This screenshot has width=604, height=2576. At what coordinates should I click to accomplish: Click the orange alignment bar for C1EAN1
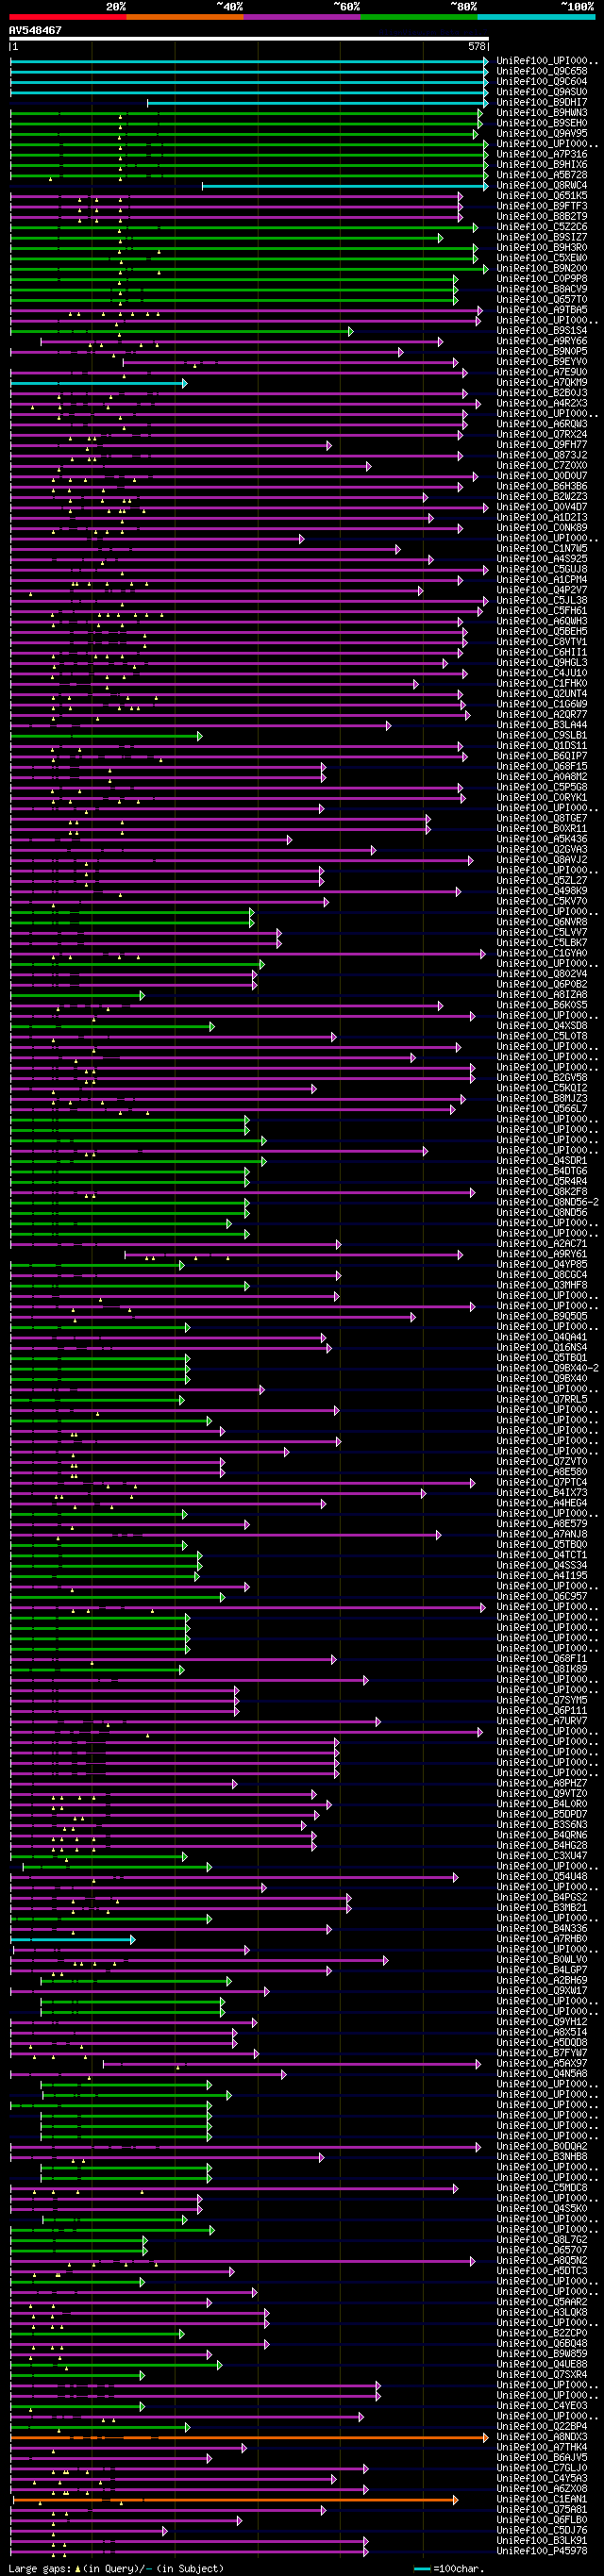[x=235, y=2499]
